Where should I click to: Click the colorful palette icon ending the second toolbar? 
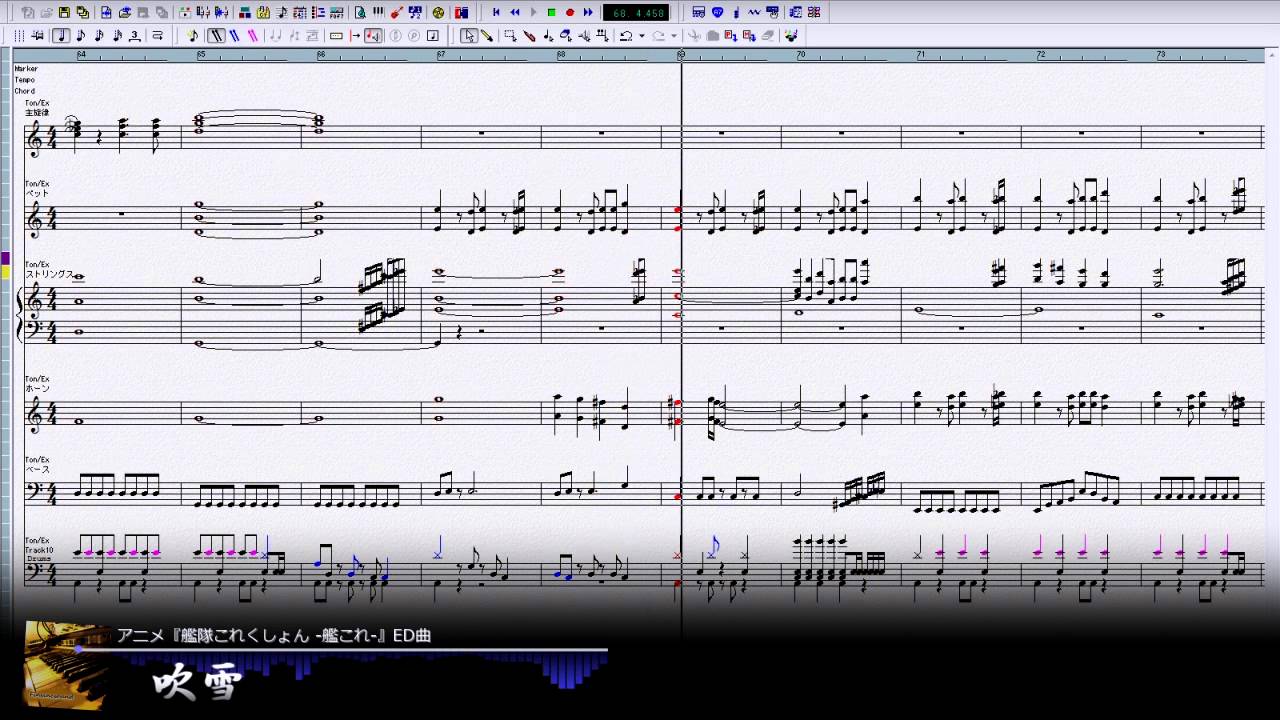point(791,36)
